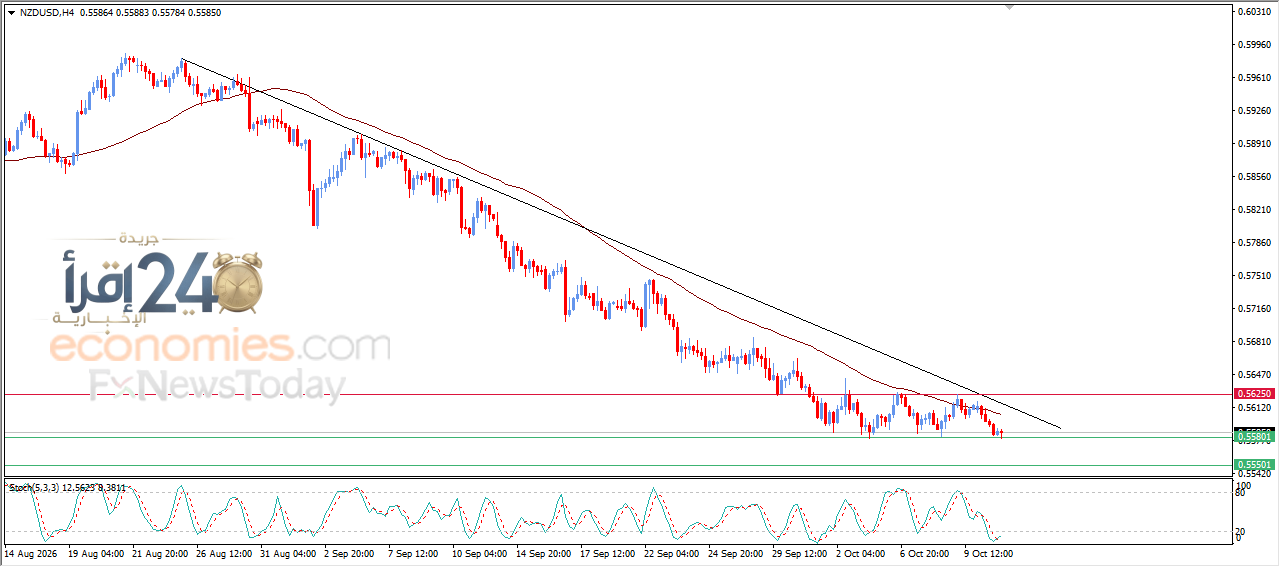Click the 19 Aug 04:00 time label
This screenshot has height=567, width=1280.
pos(96,552)
